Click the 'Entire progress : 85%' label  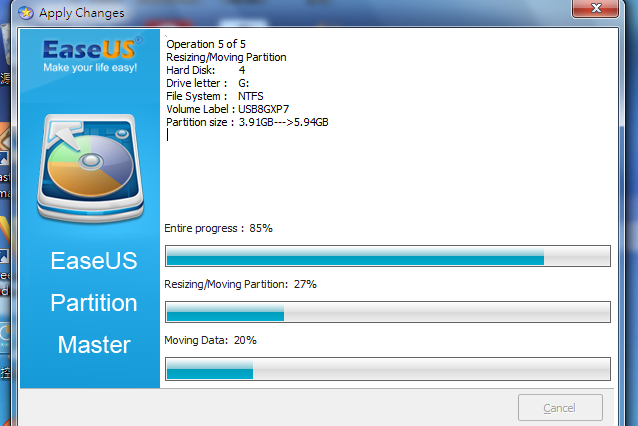(218, 228)
